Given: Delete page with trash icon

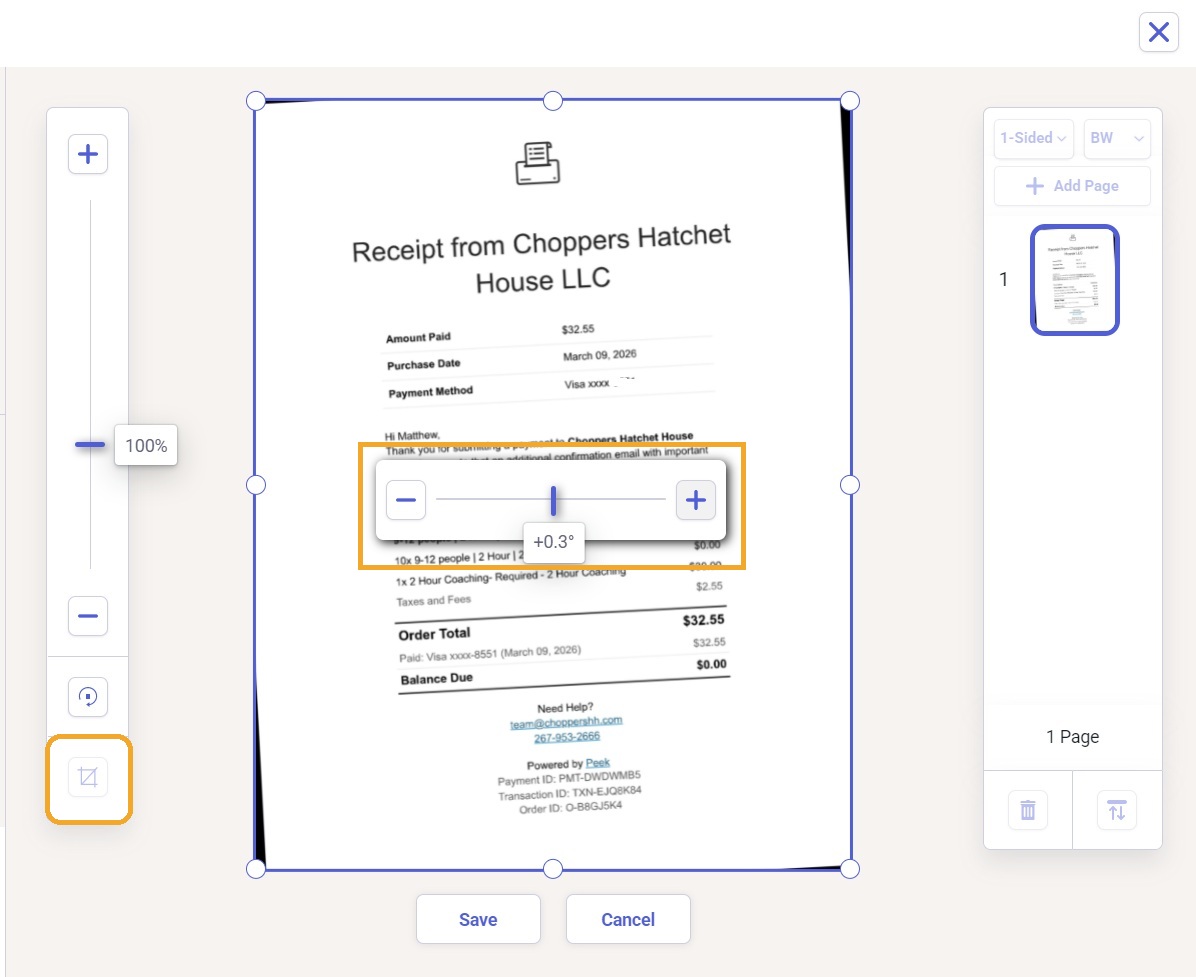Looking at the screenshot, I should (1027, 810).
